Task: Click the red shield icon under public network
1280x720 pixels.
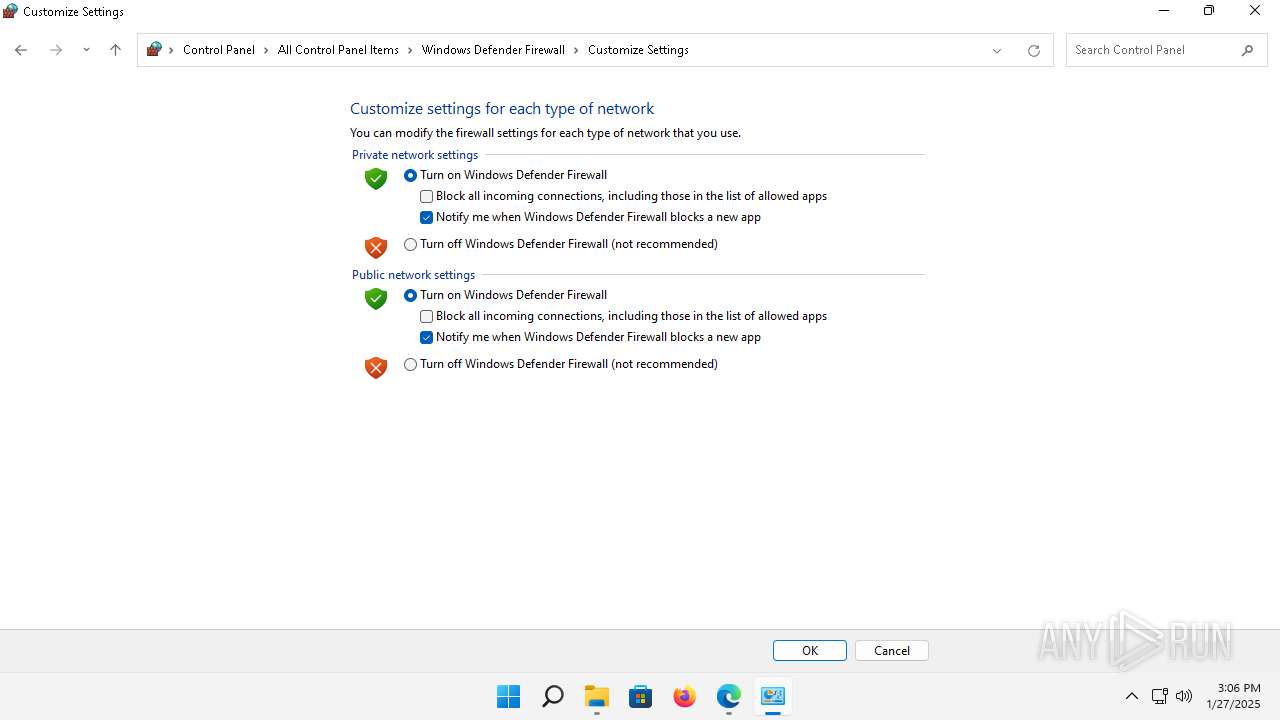Action: pos(376,367)
